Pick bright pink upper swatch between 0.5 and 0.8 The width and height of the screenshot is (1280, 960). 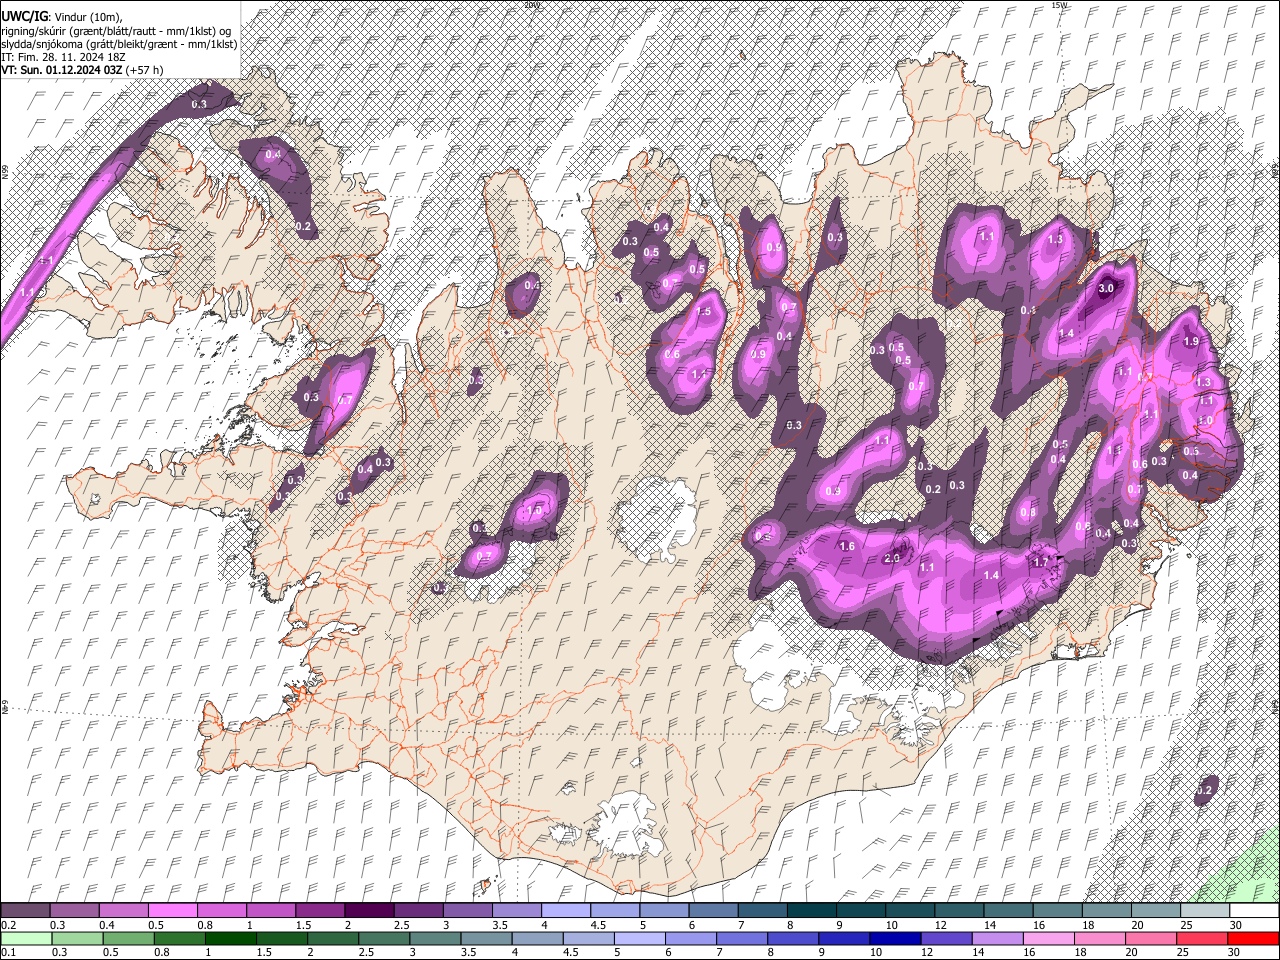172,910
